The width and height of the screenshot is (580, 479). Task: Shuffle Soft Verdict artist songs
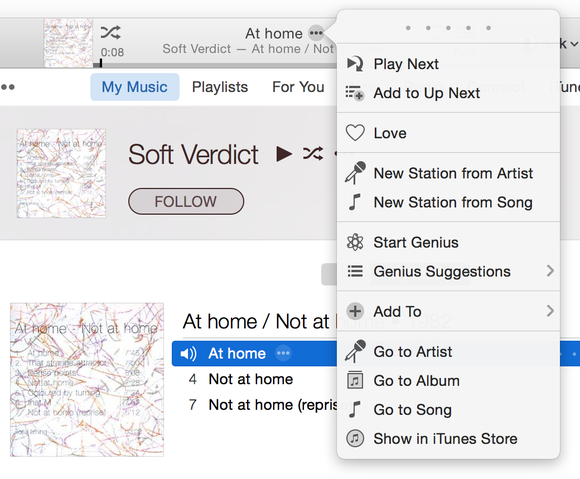[x=313, y=153]
